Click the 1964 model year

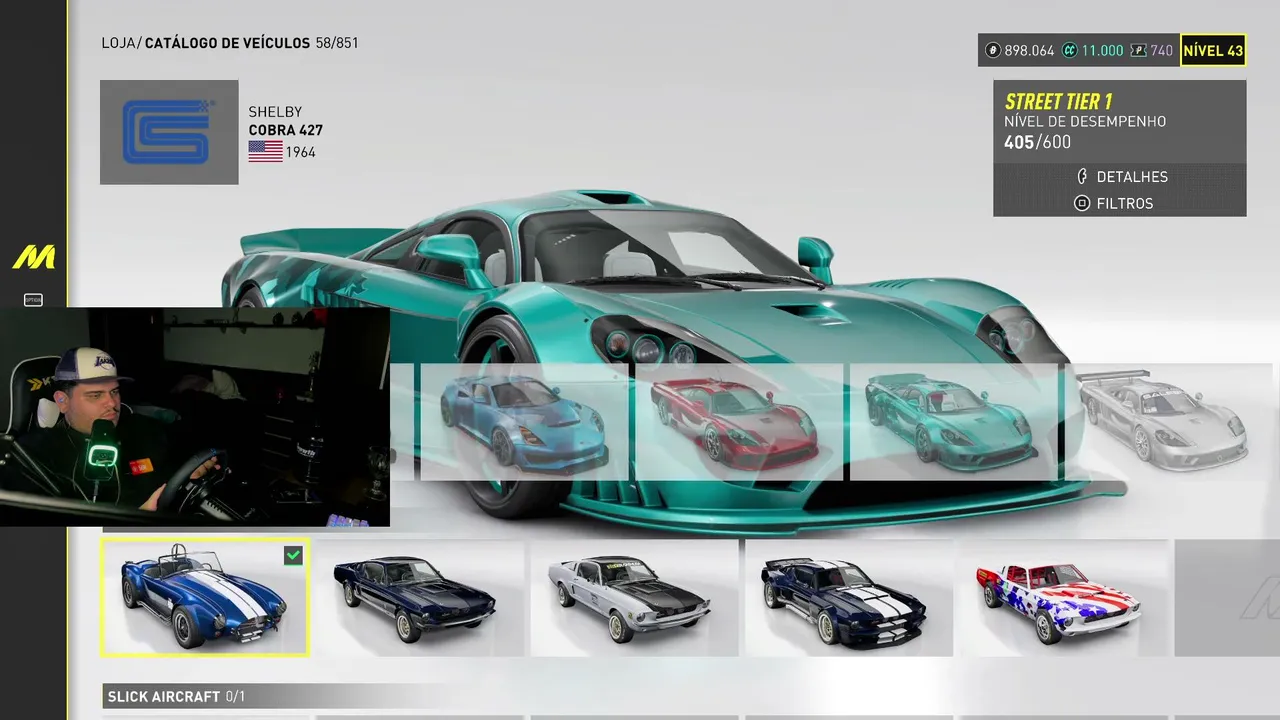pyautogui.click(x=301, y=152)
